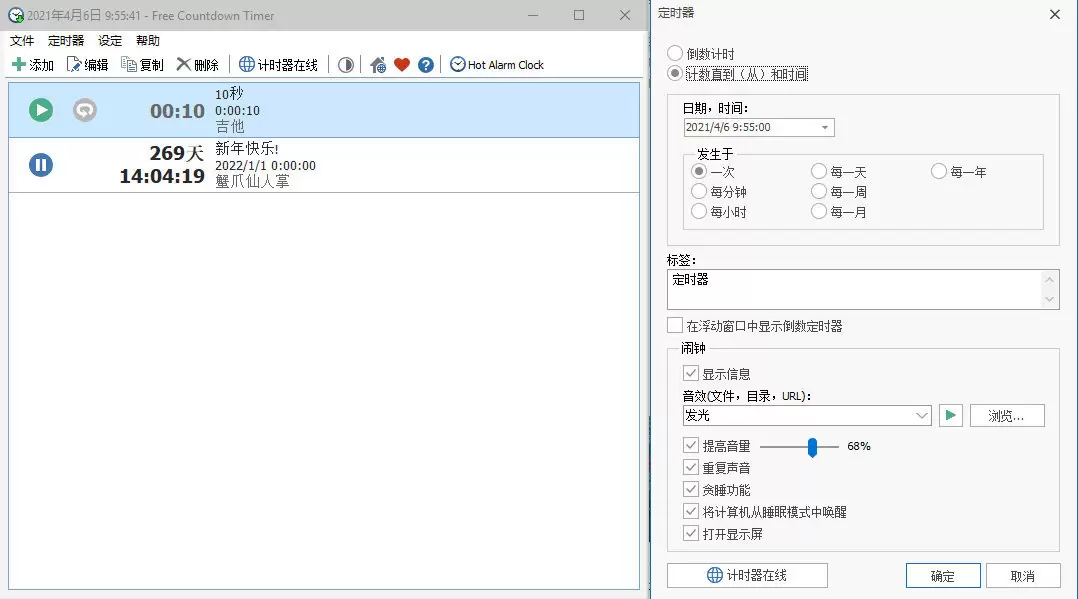
Task: Open Timers Online globe in main toolbar
Action: [247, 65]
